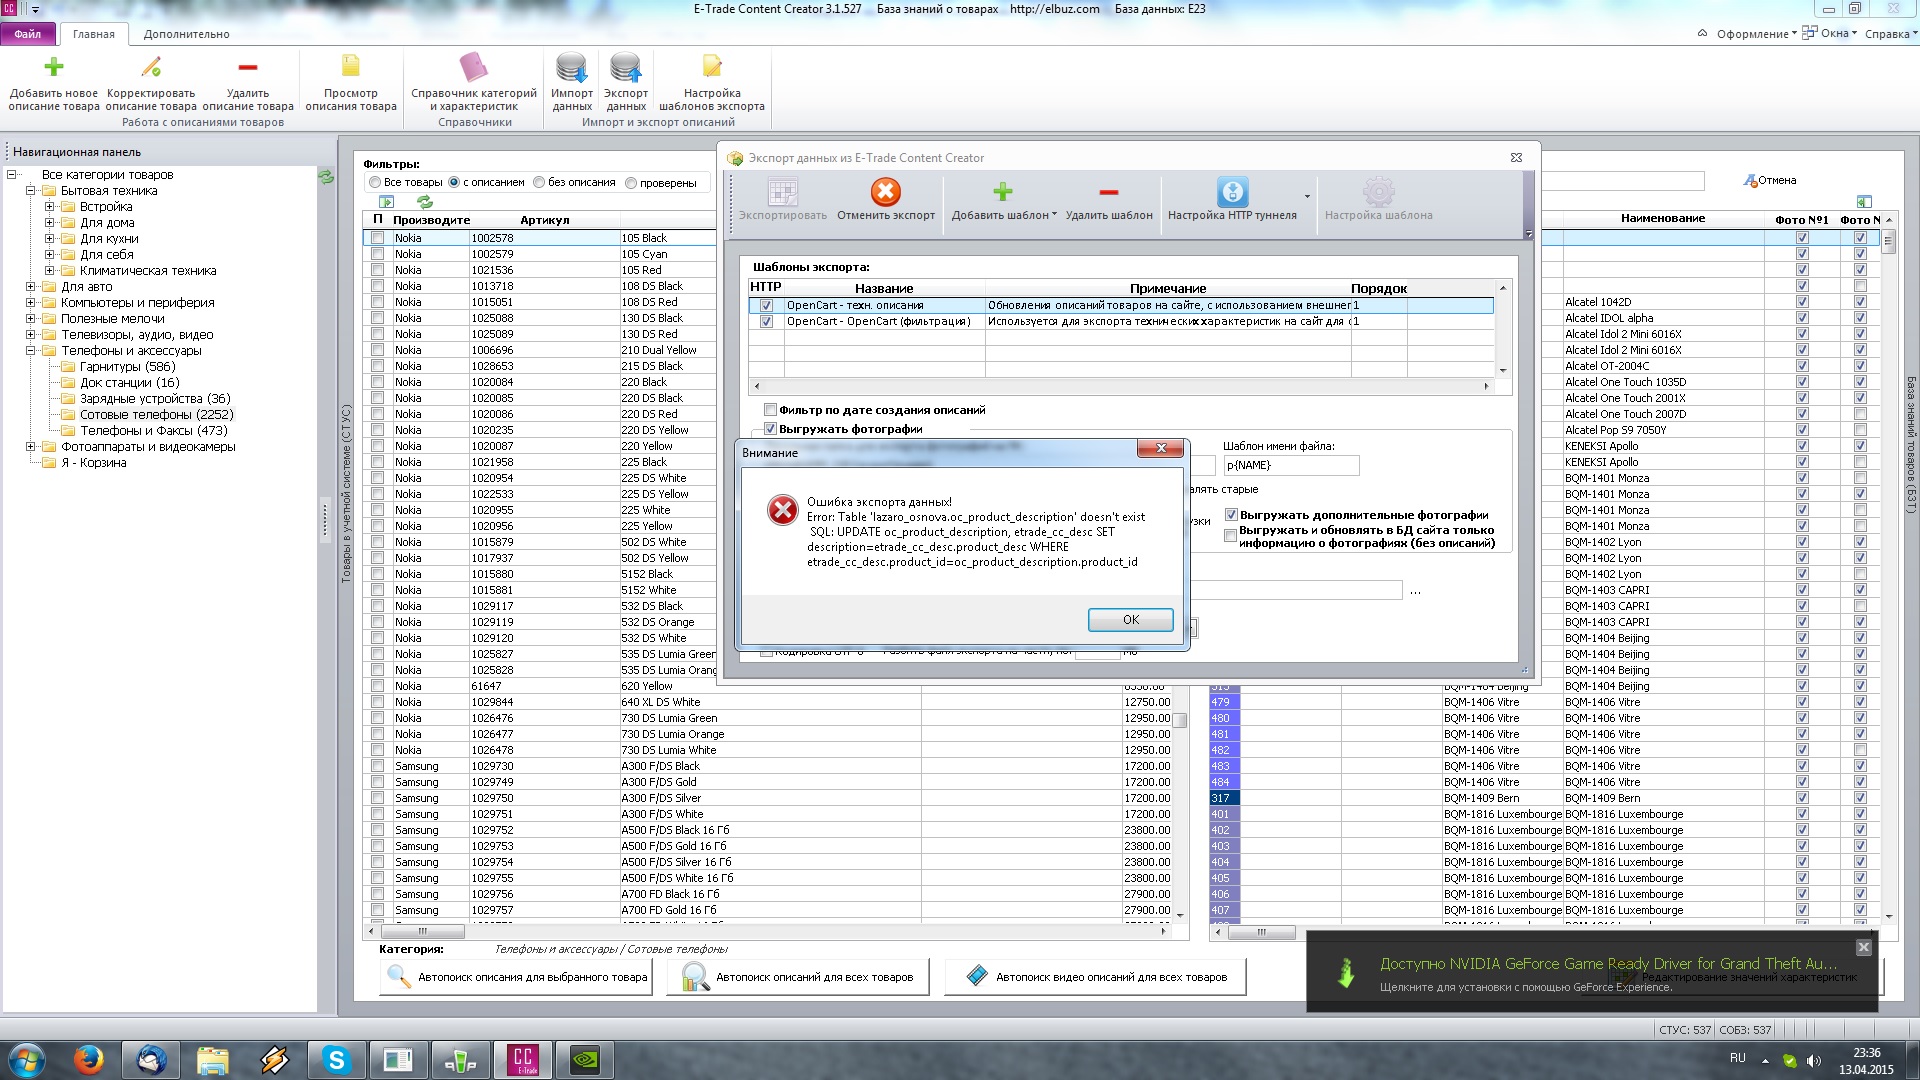This screenshot has height=1080, width=1920.
Task: Click the Отмена button
Action: (x=1770, y=180)
